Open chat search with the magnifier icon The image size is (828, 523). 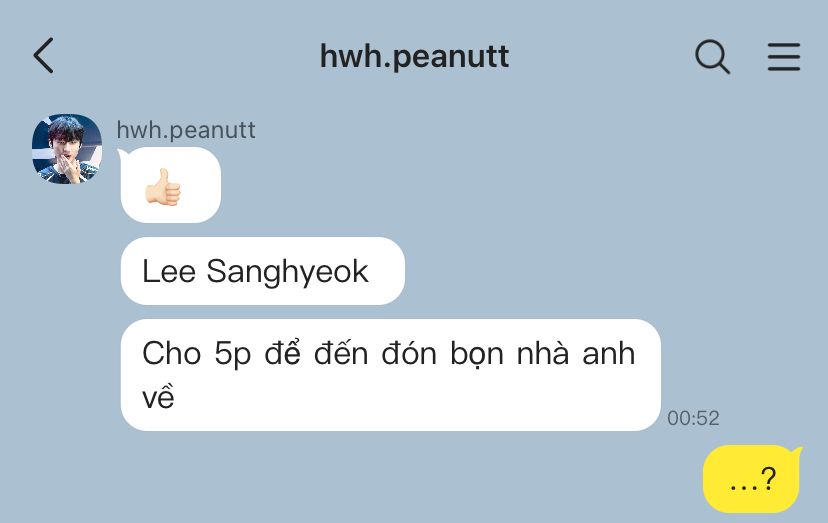(712, 56)
